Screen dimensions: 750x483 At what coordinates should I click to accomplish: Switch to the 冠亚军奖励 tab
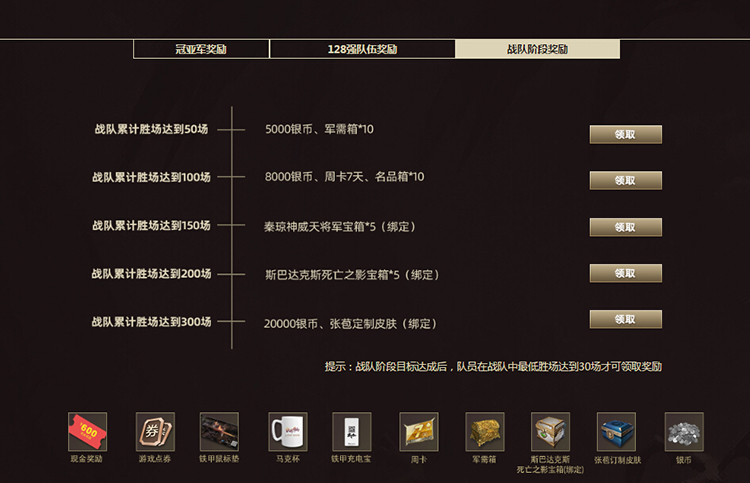tap(201, 49)
